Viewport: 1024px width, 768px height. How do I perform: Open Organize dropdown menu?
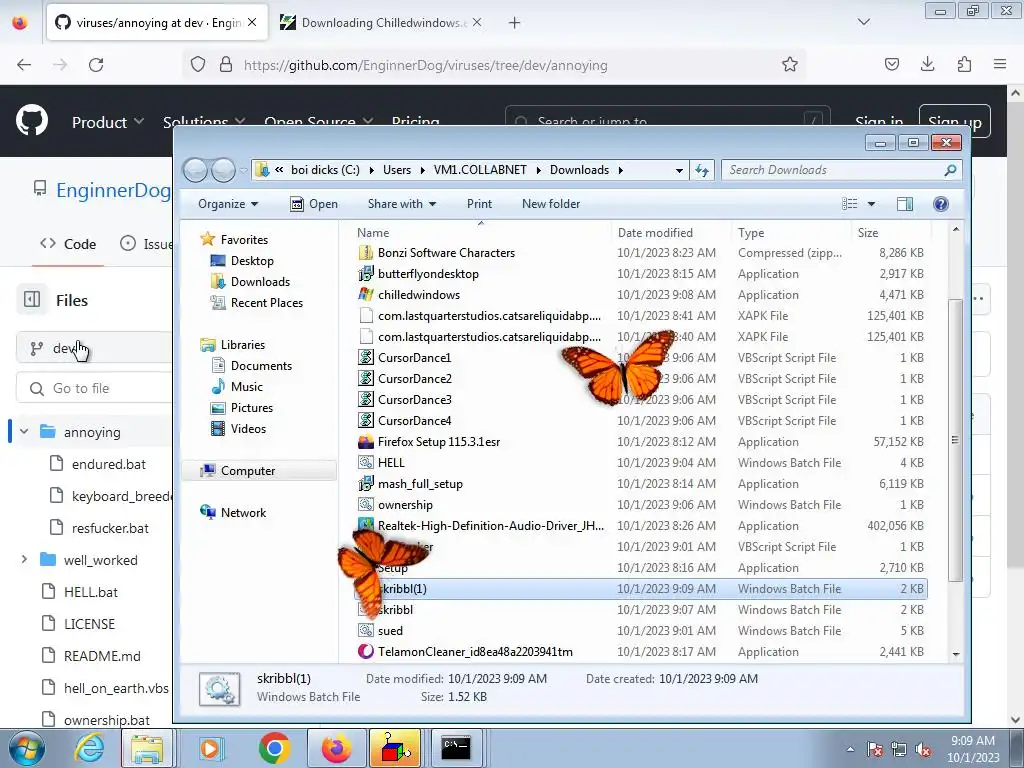228,204
